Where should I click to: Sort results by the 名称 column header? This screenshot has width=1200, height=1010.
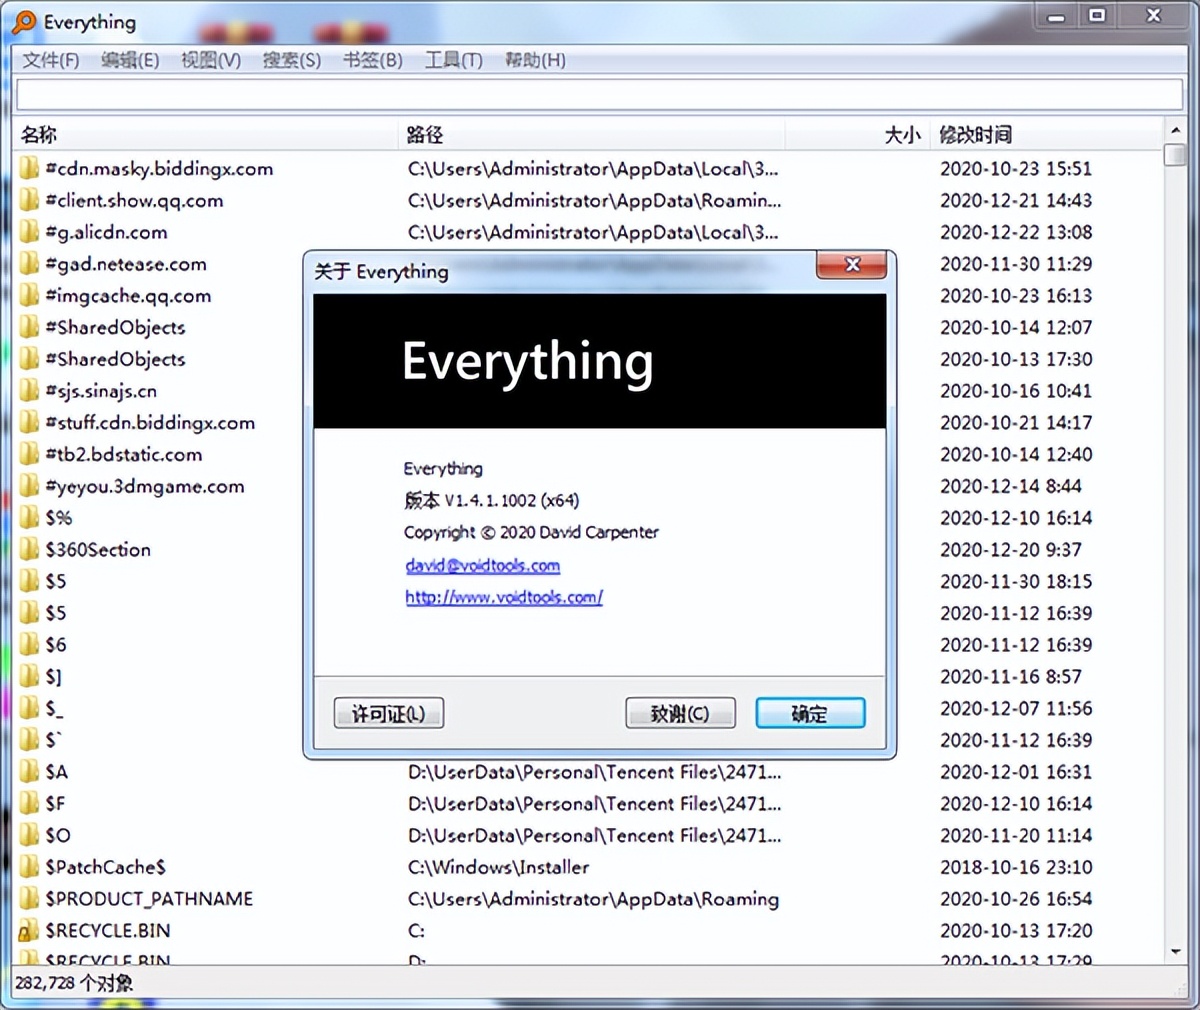pos(207,134)
